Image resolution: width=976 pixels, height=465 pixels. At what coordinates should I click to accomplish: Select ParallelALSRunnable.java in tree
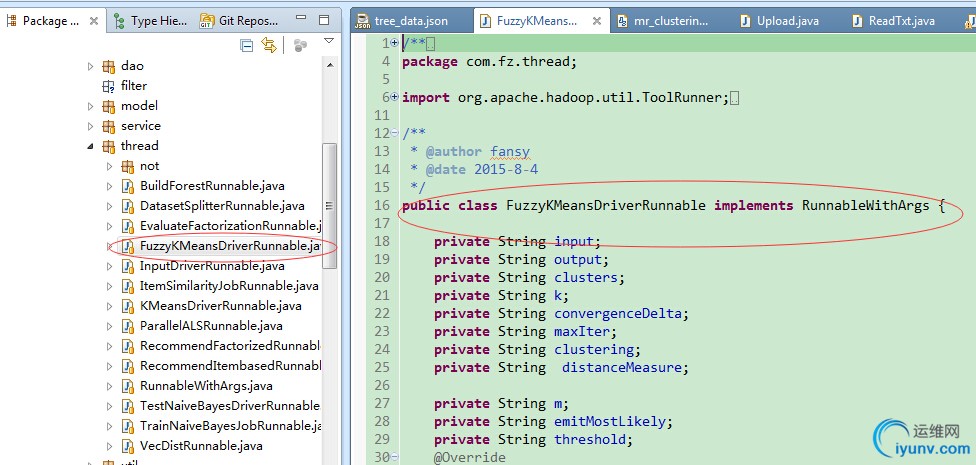[x=211, y=326]
